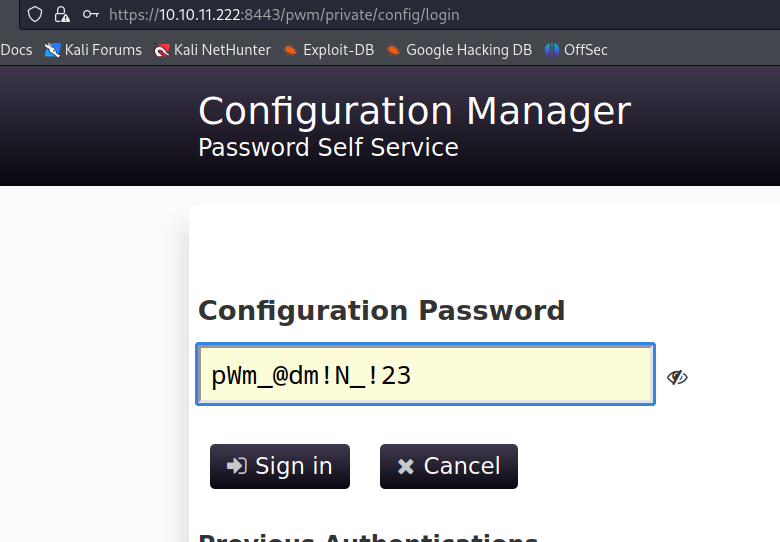Focus the Configuration Password input field

[x=426, y=375]
